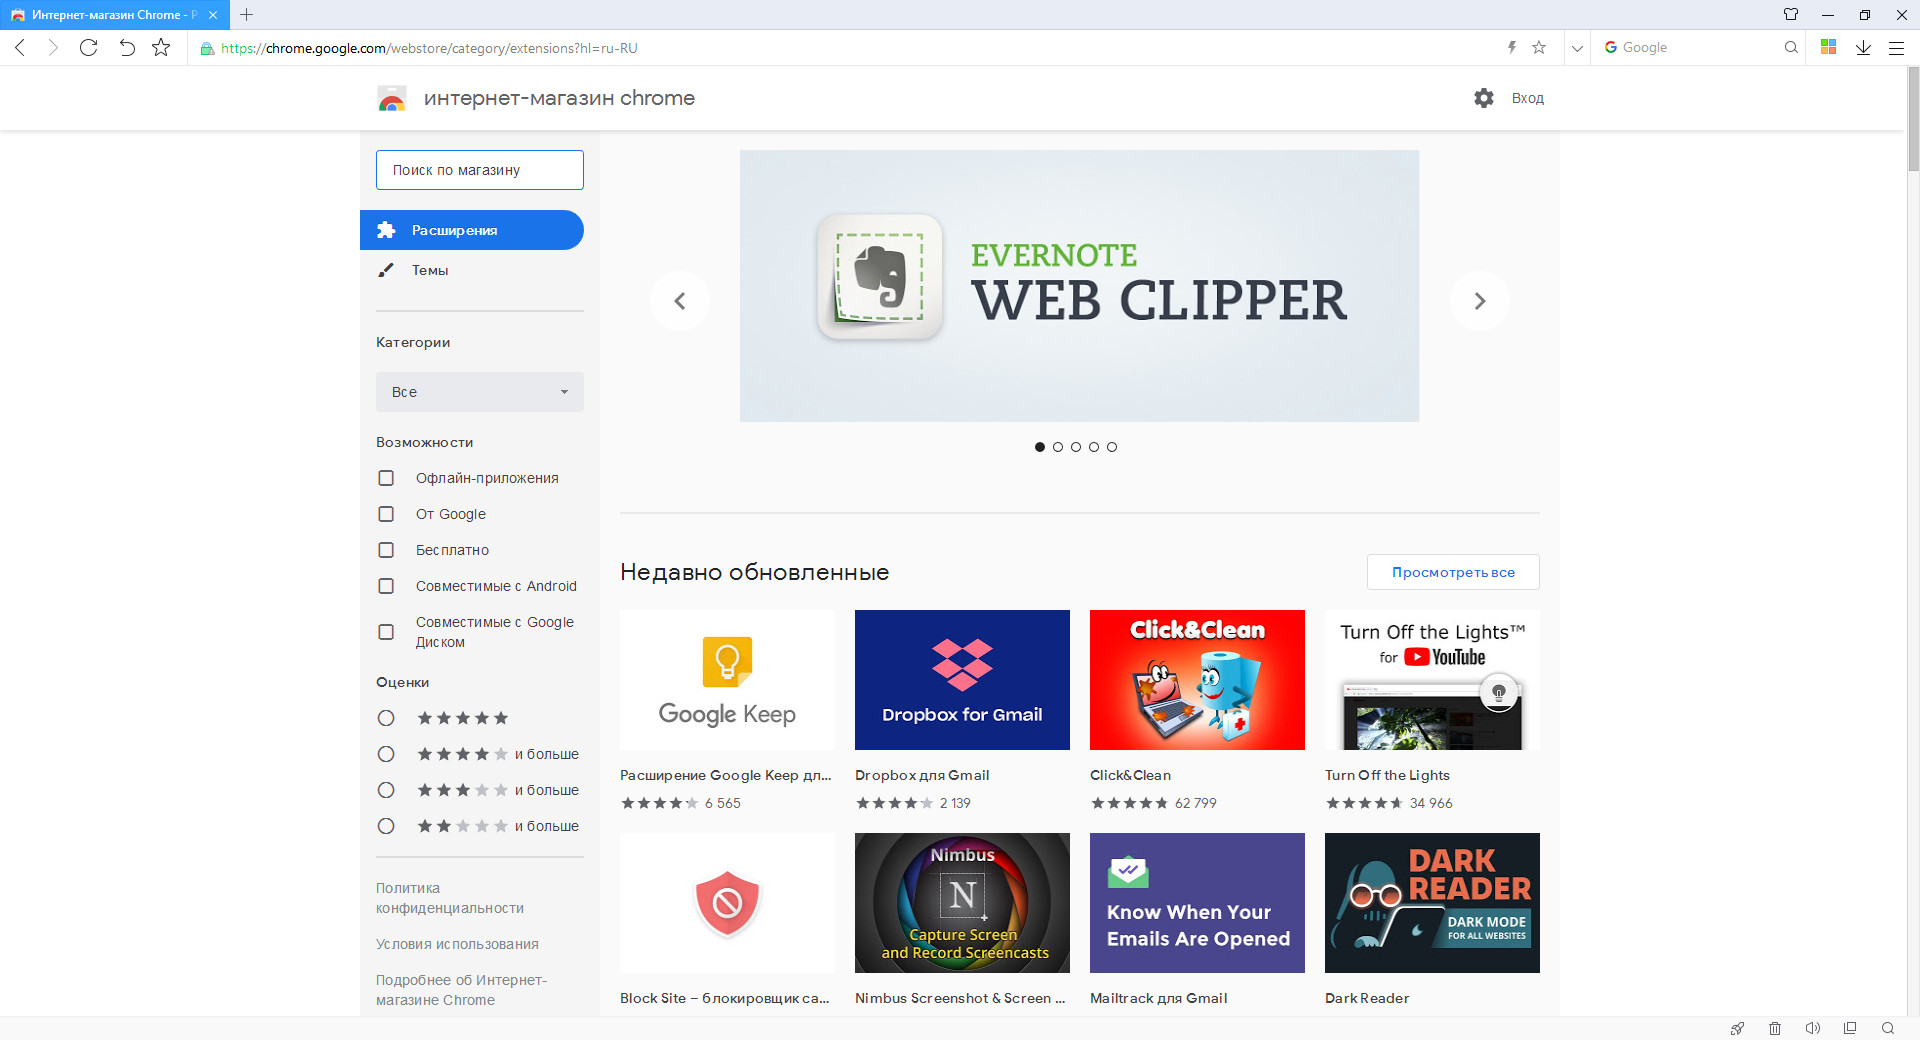Screen dimensions: 1920x1040
Task: Open Условия использования link
Action: pos(457,944)
